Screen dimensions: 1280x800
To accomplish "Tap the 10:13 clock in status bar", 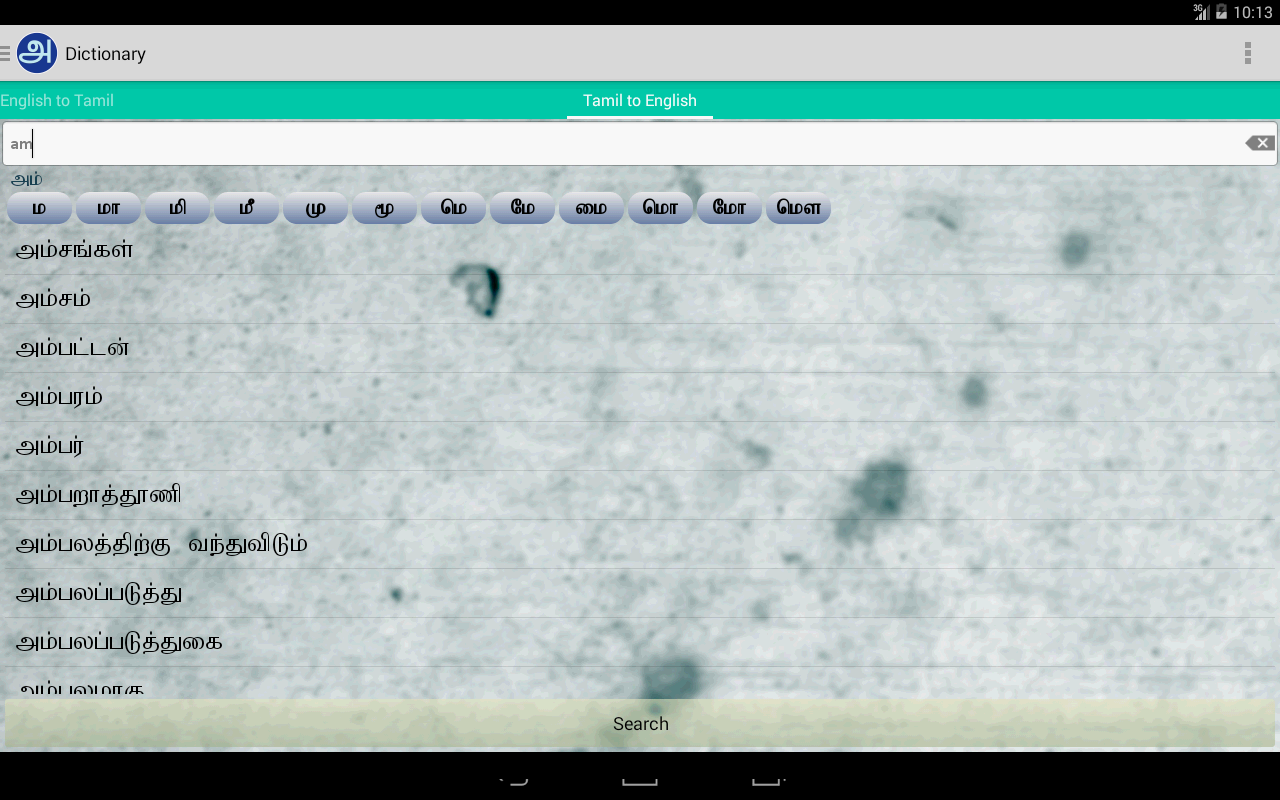I will 1253,12.
